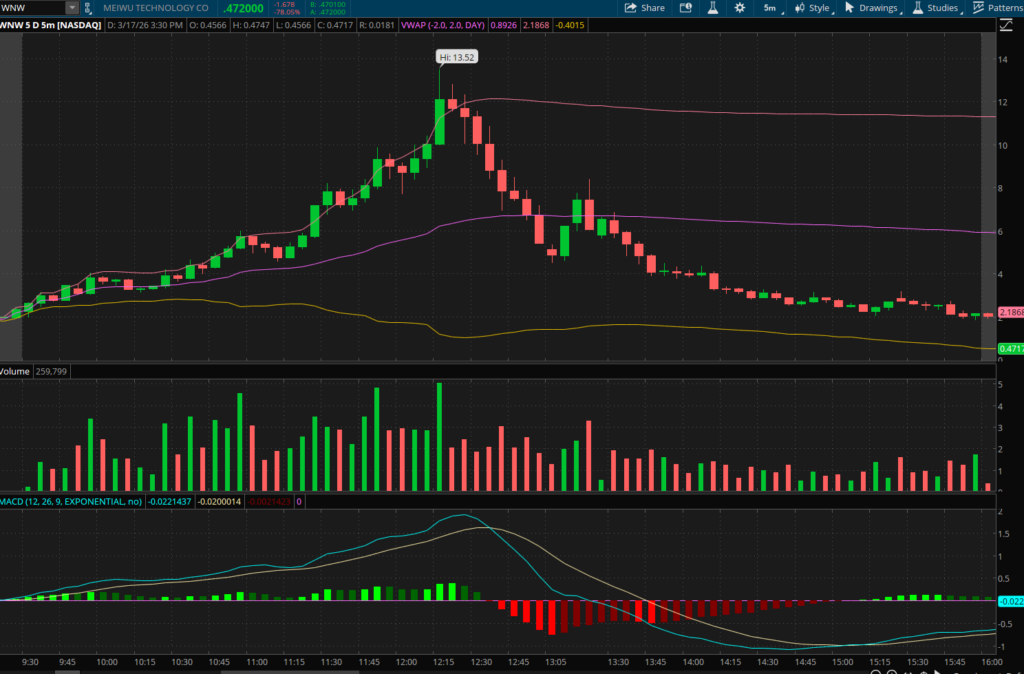Click the Volume panel label
This screenshot has height=674, width=1024.
[16, 371]
